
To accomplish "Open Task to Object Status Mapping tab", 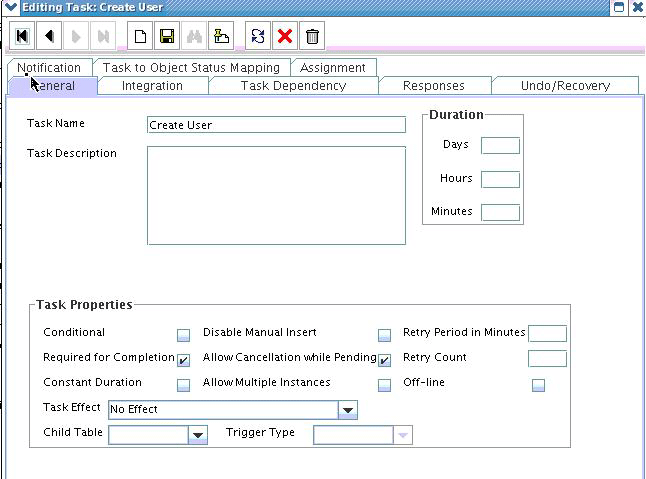I will 191,67.
